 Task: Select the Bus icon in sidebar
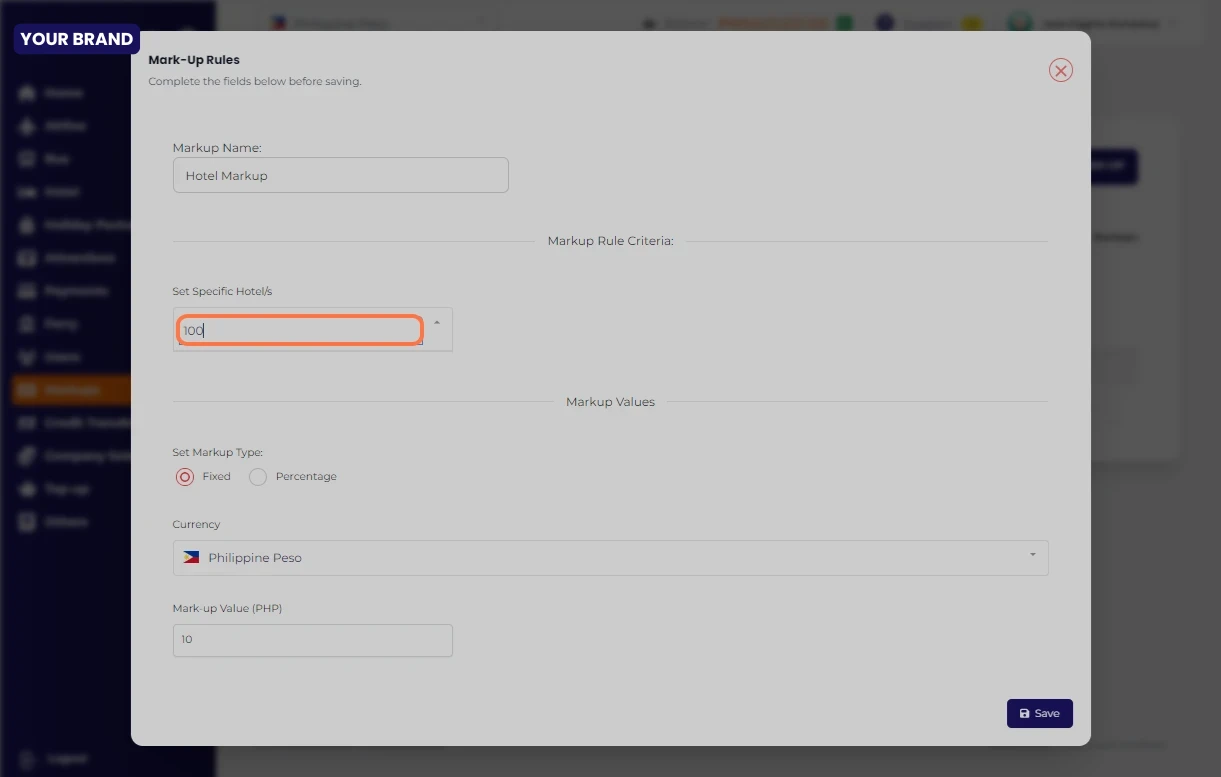point(27,159)
